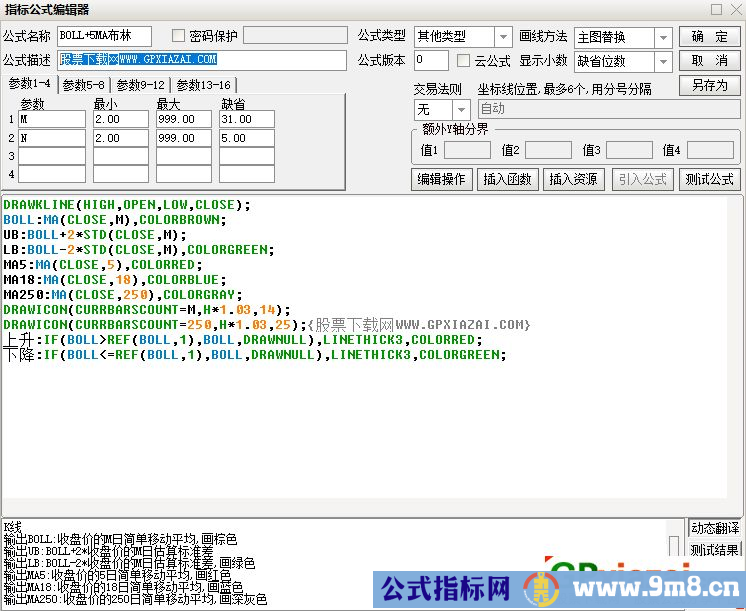This screenshot has width=746, height=611.
Task: Open the 公式类型 dropdown
Action: click(x=503, y=37)
